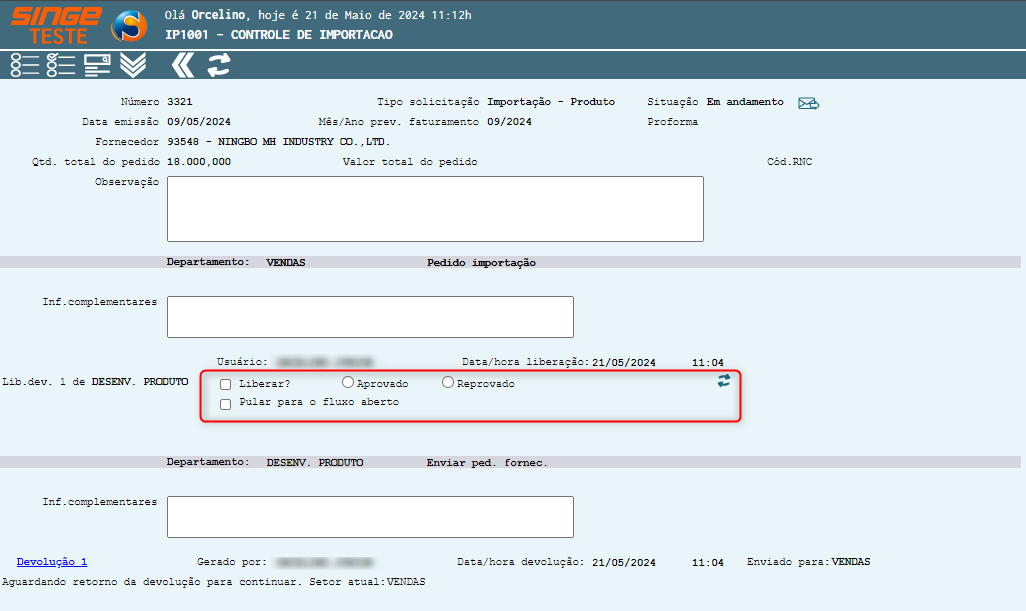Click the Singe orange globe logo
Image resolution: width=1026 pixels, height=611 pixels.
pos(129,25)
